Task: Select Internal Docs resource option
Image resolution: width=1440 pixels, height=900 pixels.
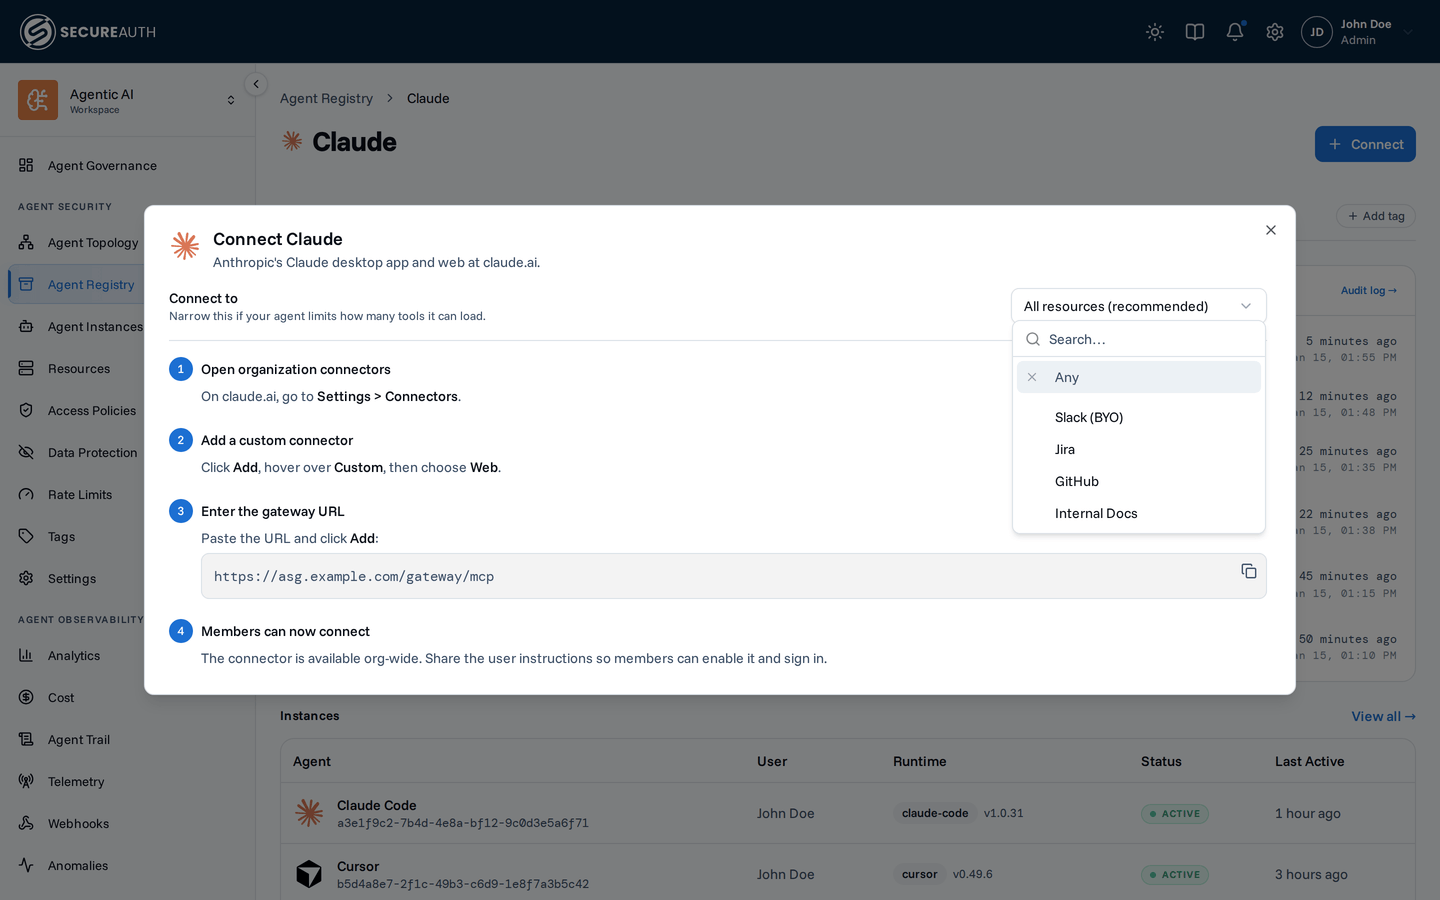Action: pos(1139,513)
